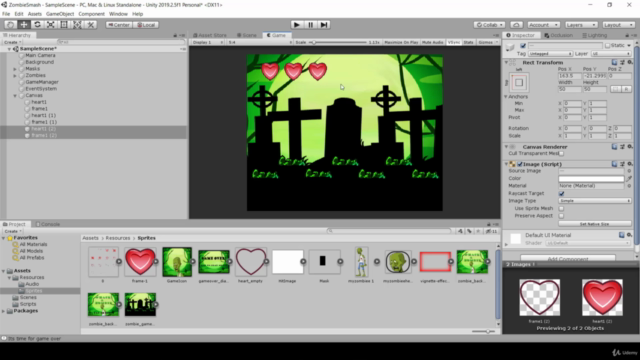Open the Image Type dropdown
The height and width of the screenshot is (360, 640).
coord(595,201)
